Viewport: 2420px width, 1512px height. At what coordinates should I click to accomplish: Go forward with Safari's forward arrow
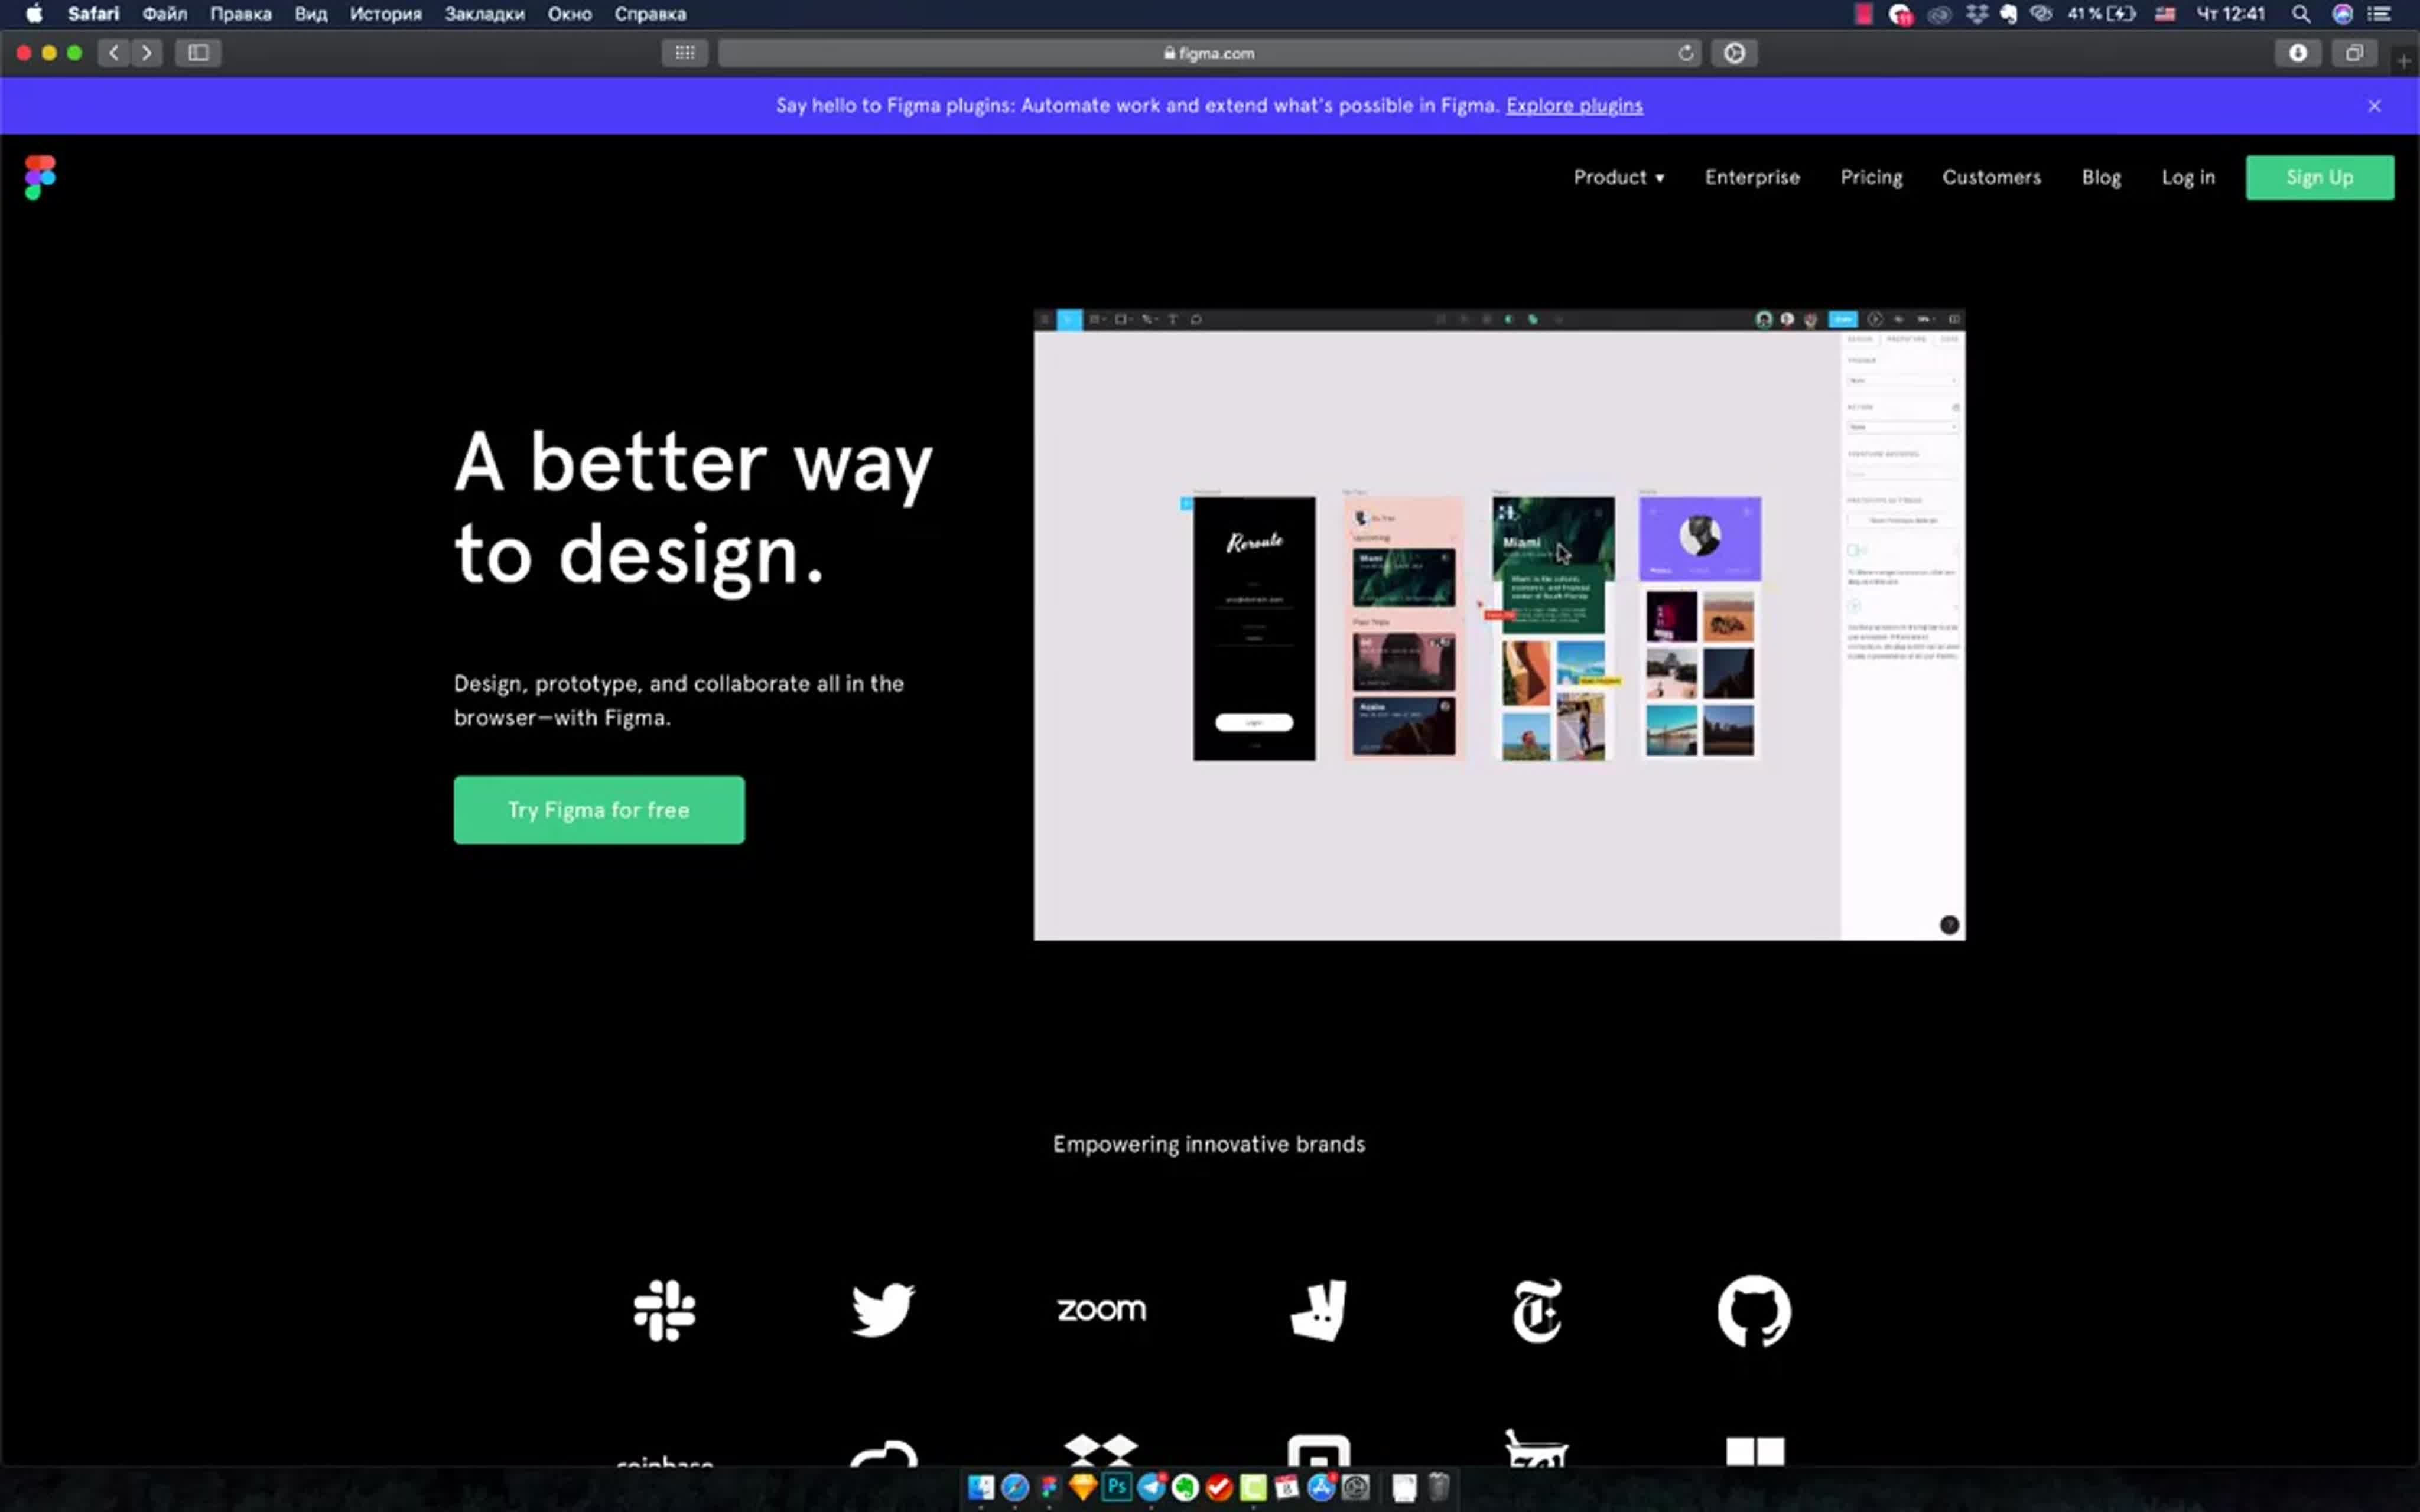point(147,53)
